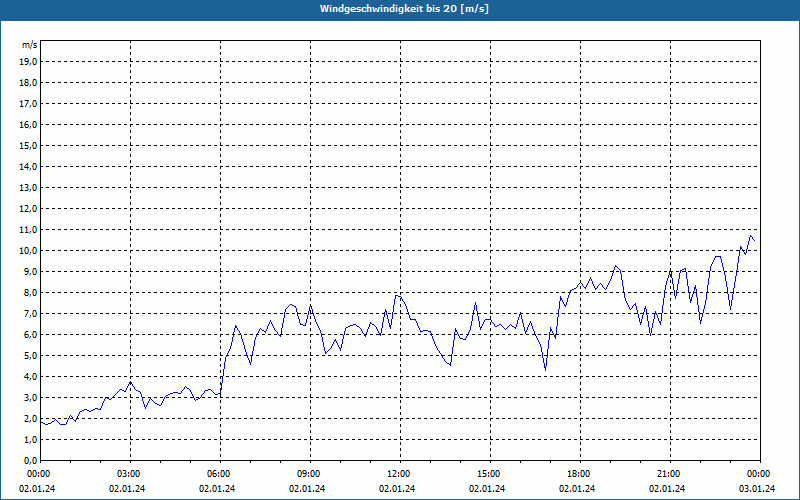The width and height of the screenshot is (800, 500).
Task: Click the 15,0 y-axis label
Action: point(28,145)
